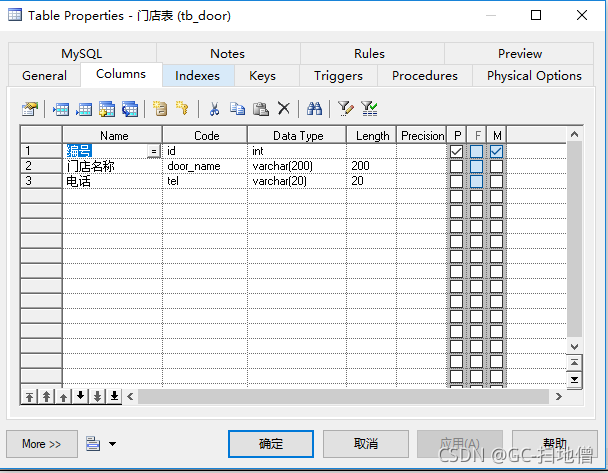Viewport: 608px width, 473px height.
Task: Click the Create Key toolbar icon
Action: 182,109
